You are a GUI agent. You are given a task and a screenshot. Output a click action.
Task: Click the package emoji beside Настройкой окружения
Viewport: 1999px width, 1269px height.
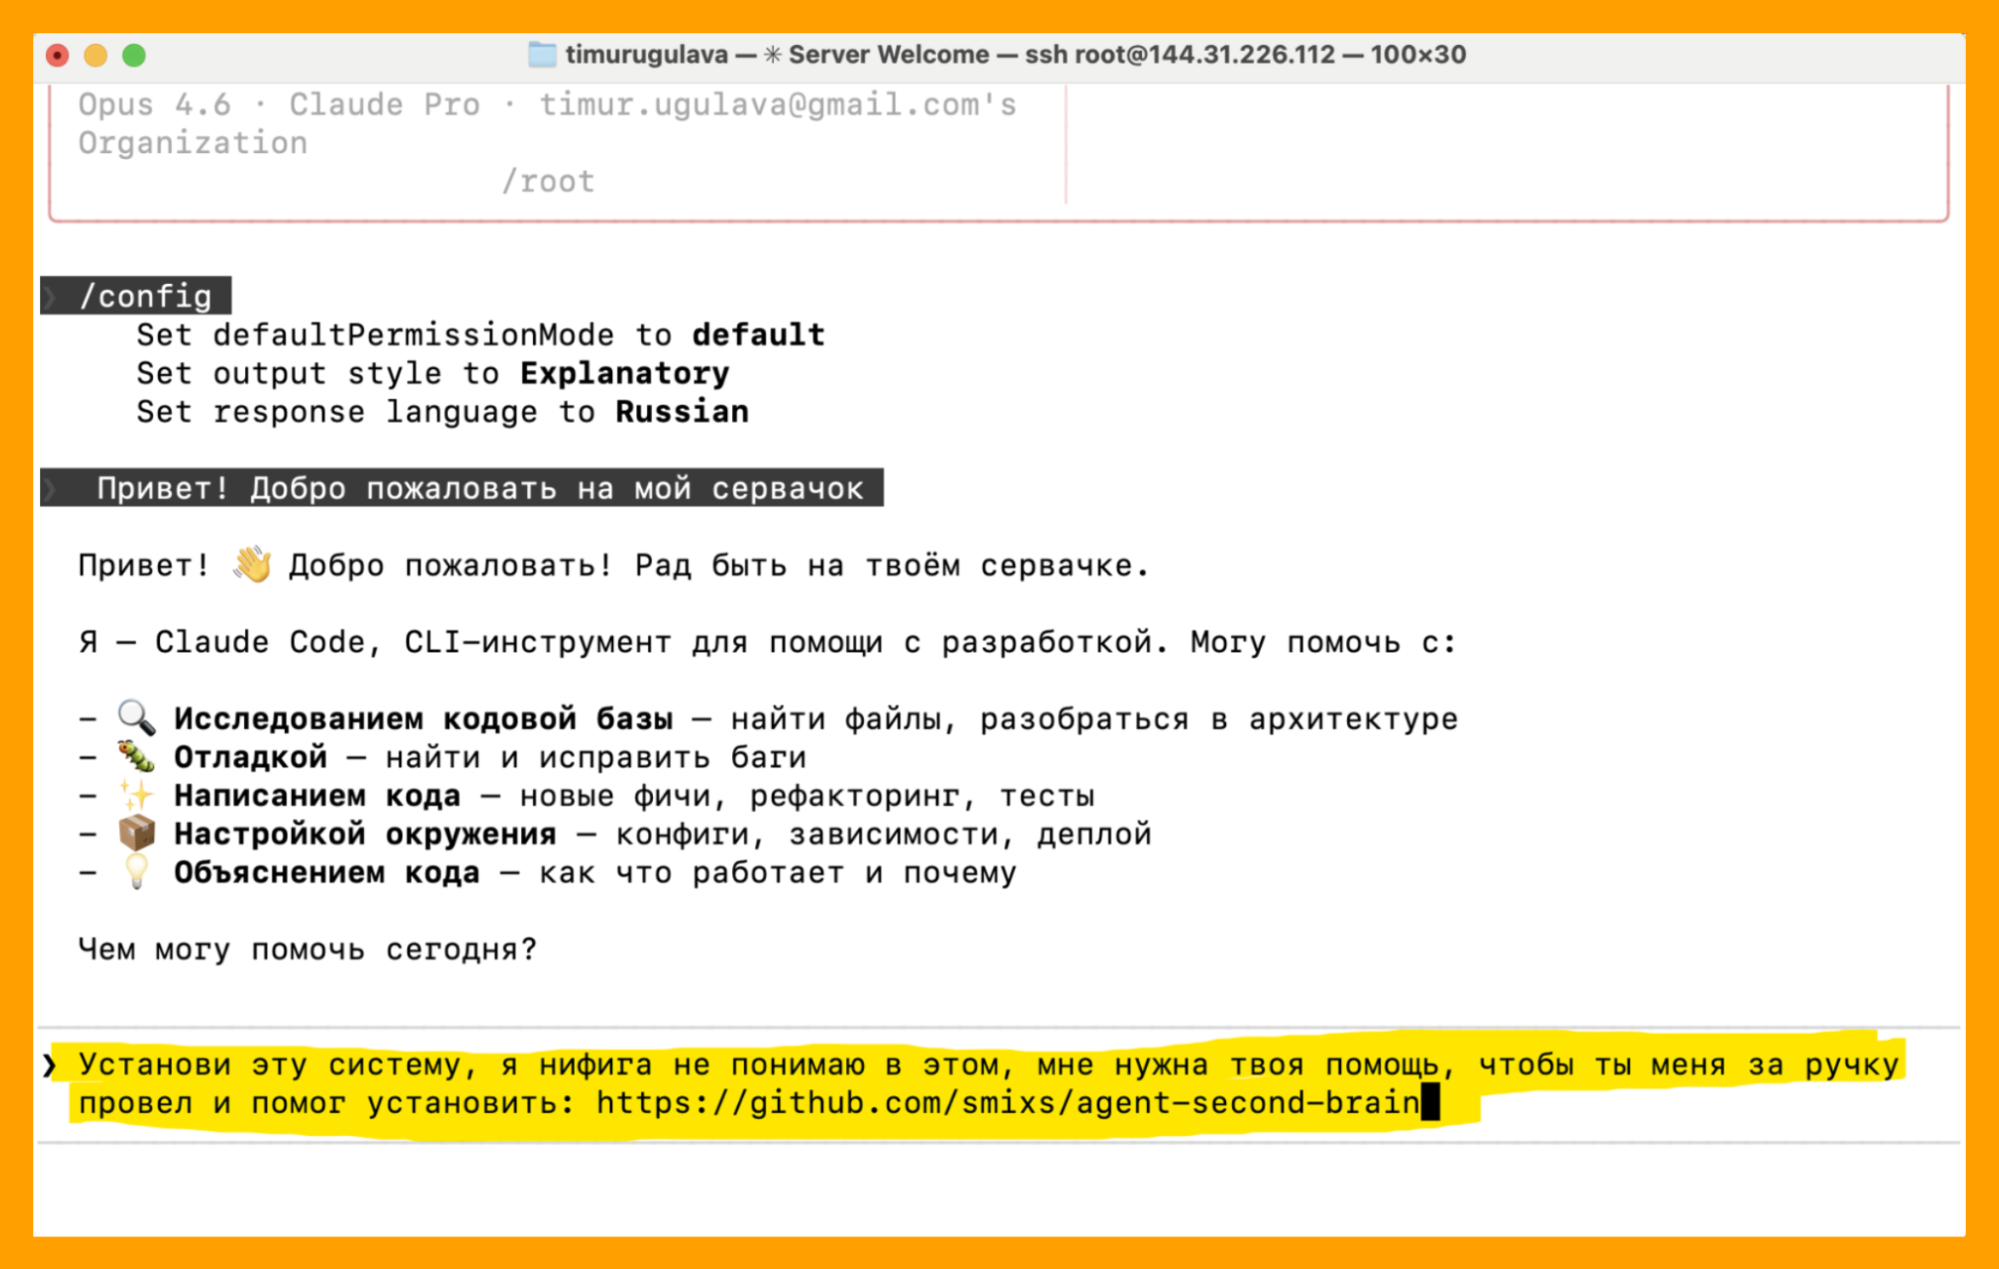coord(136,834)
